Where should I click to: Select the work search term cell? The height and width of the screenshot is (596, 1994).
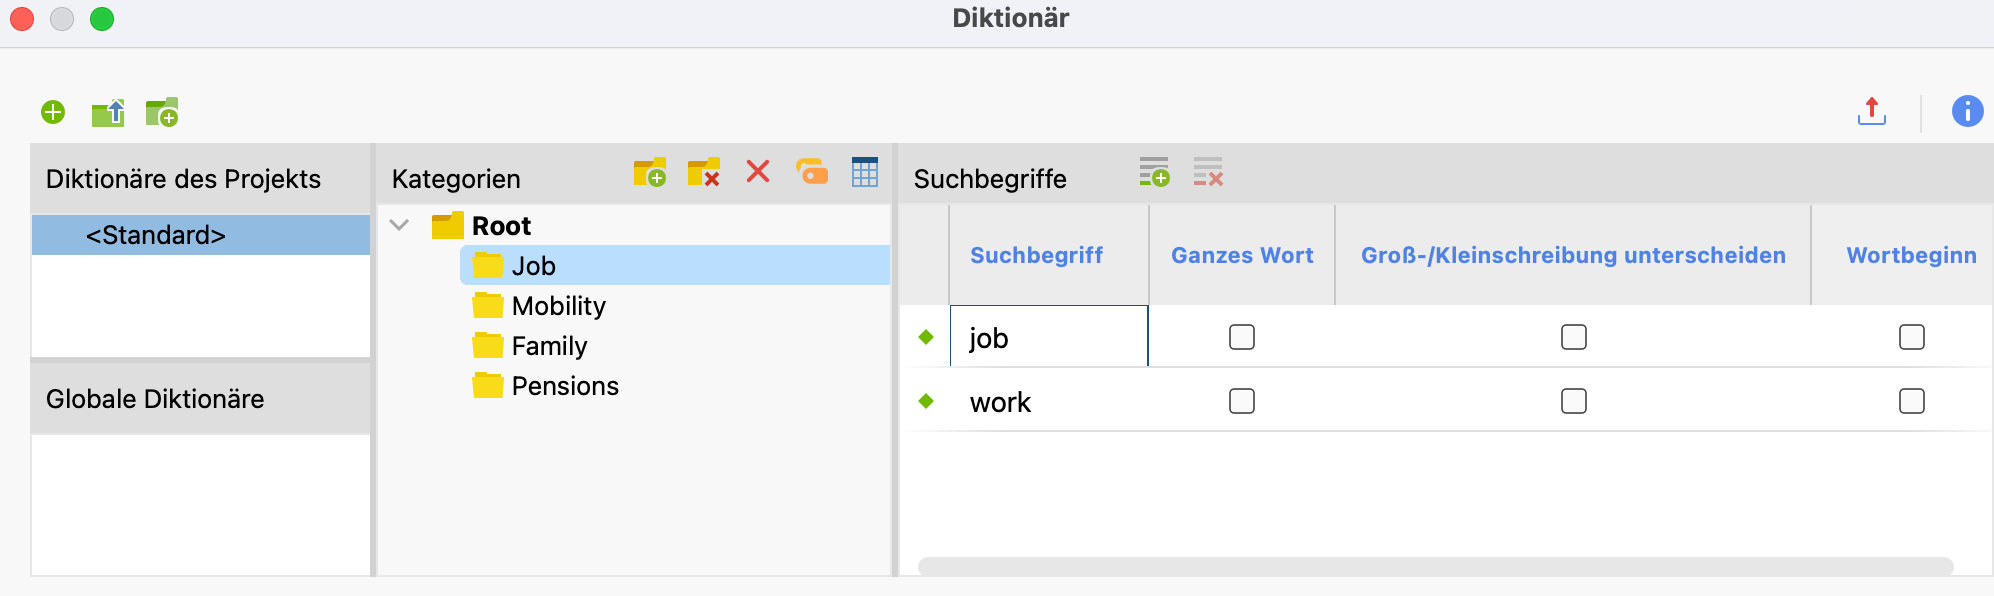pyautogui.click(x=1049, y=401)
